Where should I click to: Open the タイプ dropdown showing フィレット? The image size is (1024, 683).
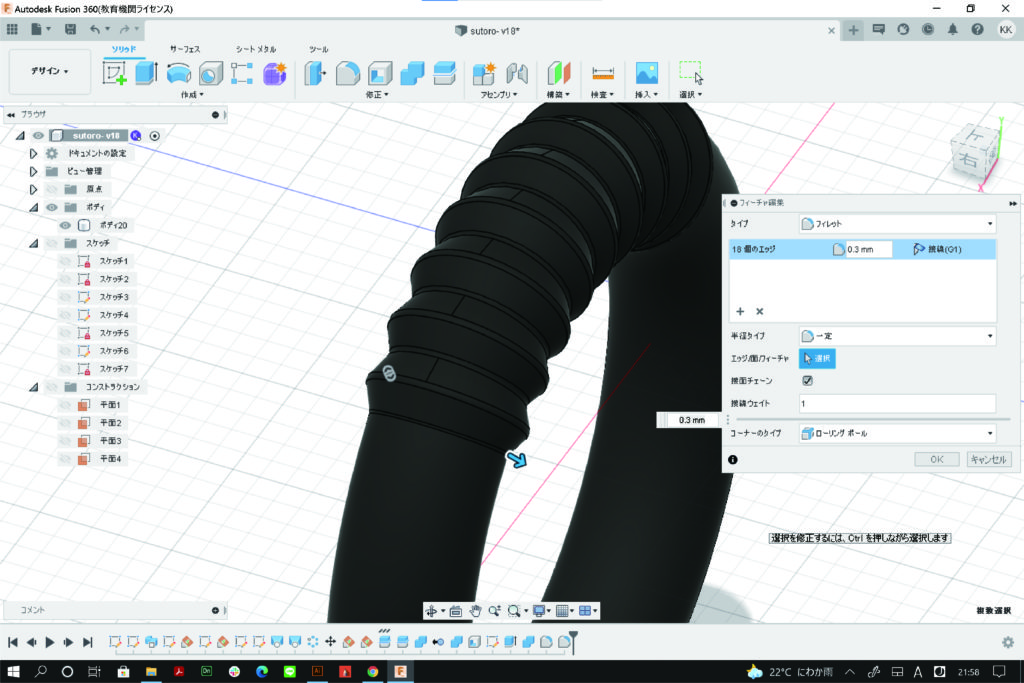[x=897, y=224]
